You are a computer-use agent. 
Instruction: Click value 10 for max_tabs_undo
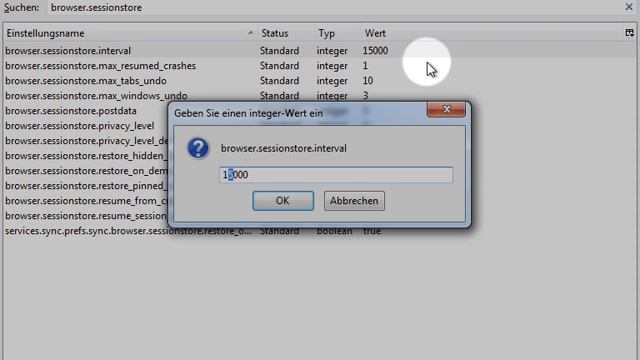[x=368, y=81]
